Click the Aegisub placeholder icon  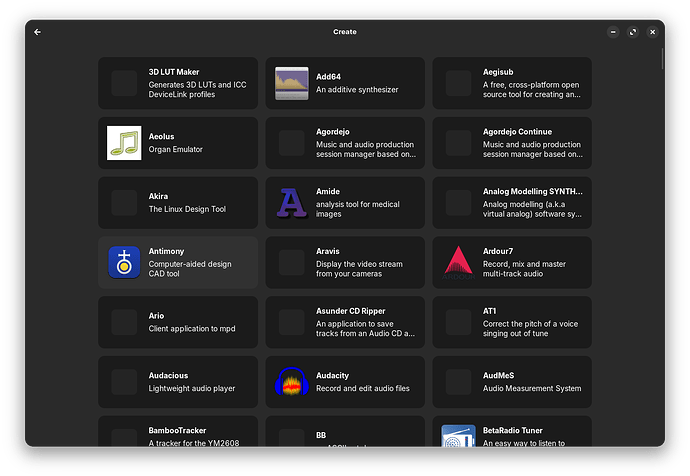(459, 83)
